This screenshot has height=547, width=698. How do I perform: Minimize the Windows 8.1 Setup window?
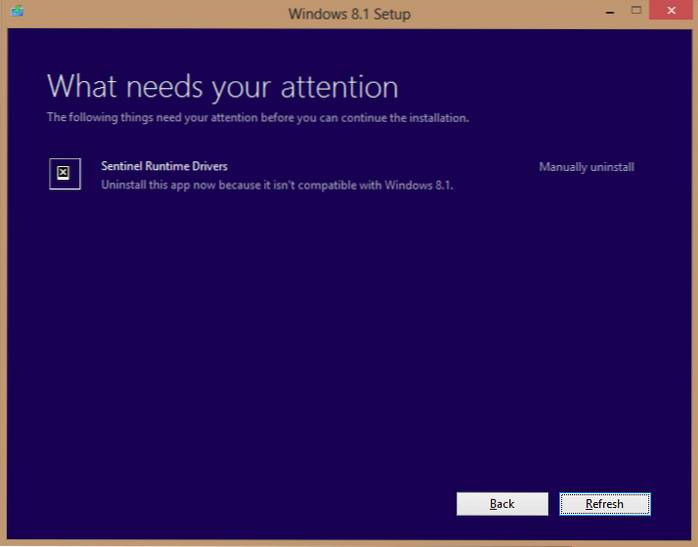point(604,11)
